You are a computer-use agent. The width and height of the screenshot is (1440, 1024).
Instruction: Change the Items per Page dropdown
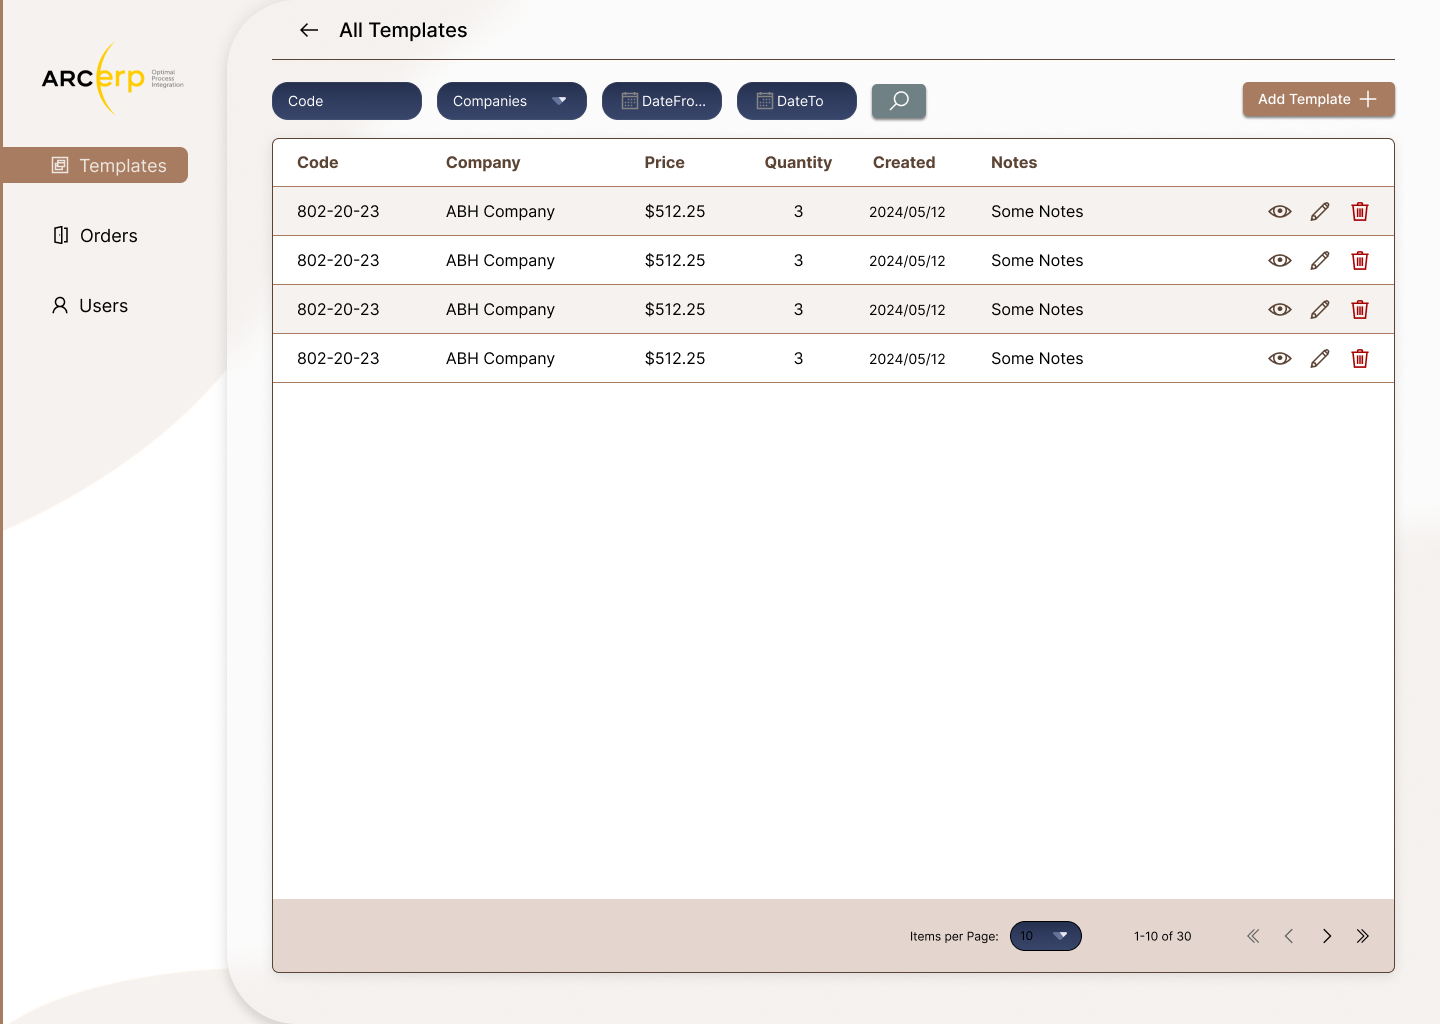tap(1046, 936)
